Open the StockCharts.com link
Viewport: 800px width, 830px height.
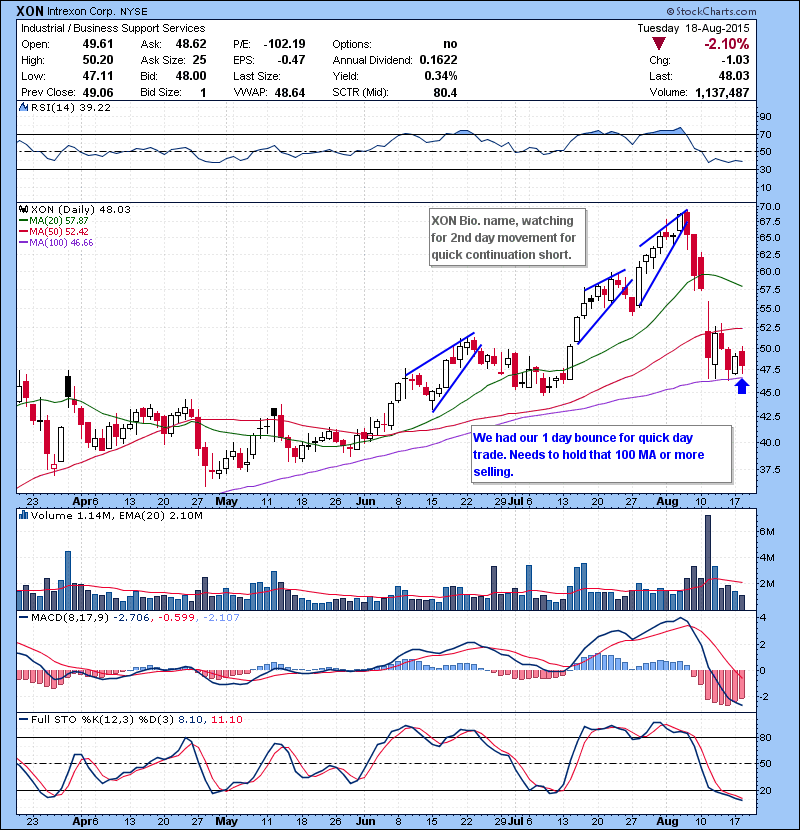pos(711,11)
